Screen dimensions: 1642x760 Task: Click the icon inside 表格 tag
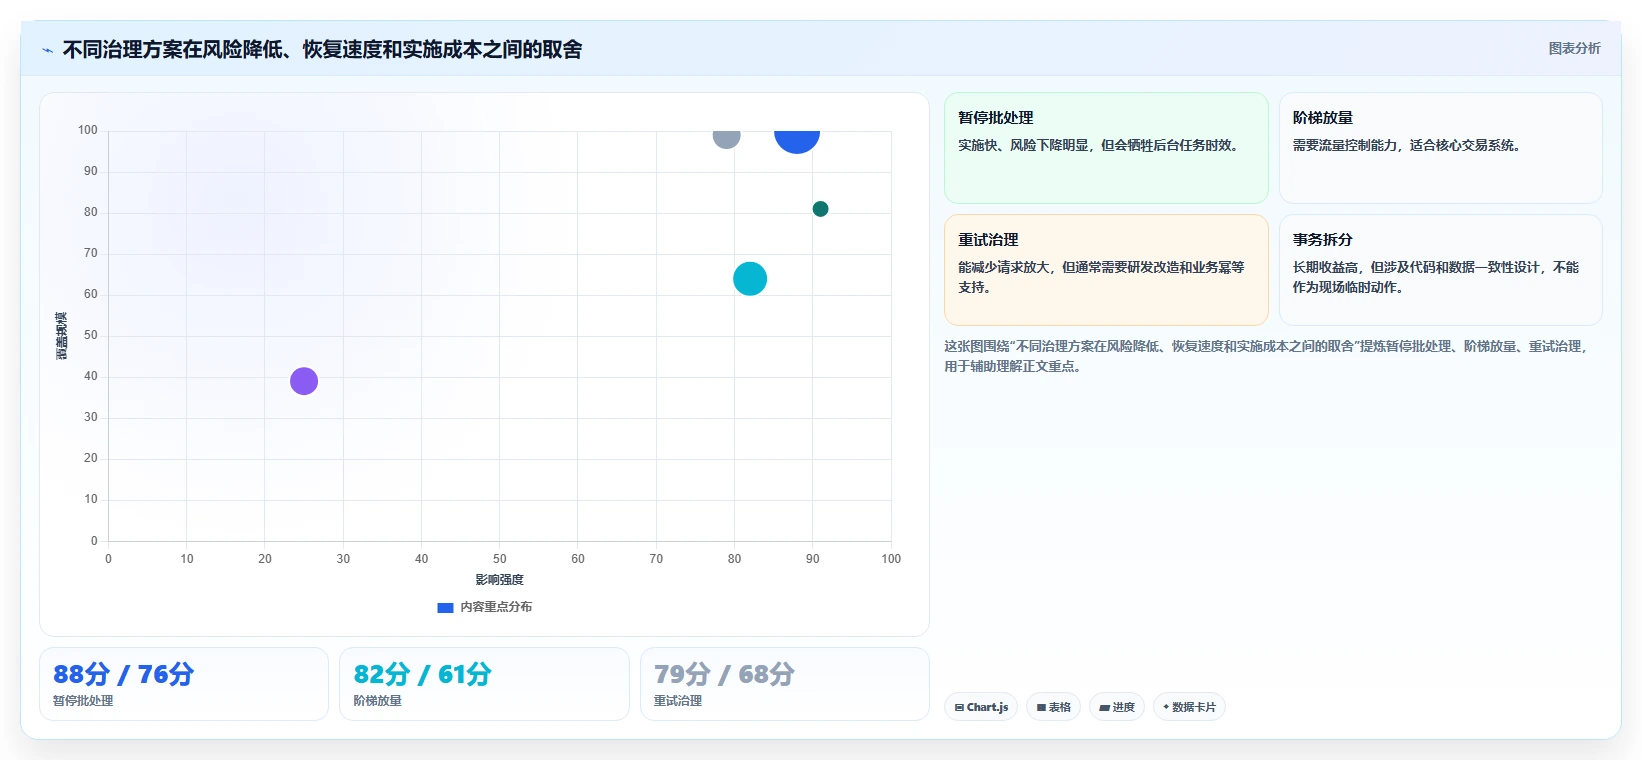tap(1041, 707)
